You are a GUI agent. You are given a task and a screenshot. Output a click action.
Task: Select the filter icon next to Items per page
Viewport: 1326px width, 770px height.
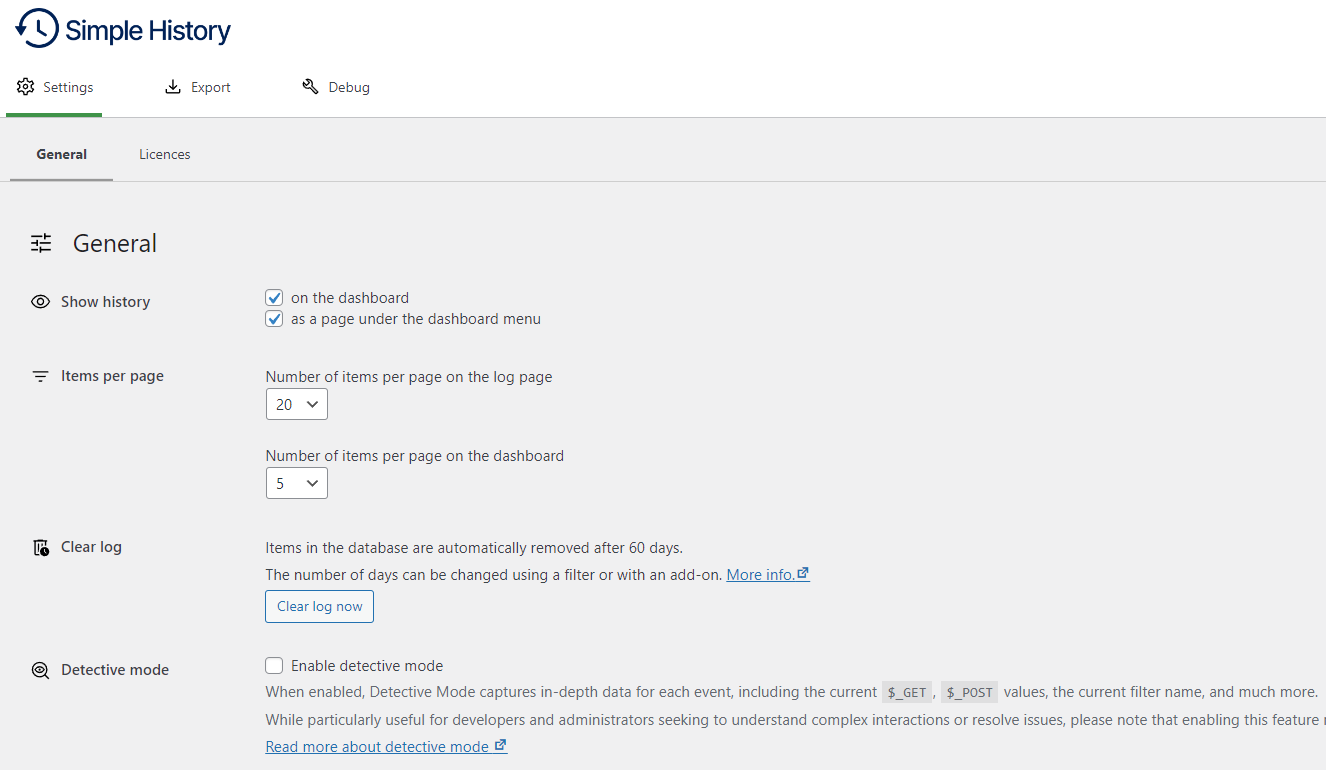pyautogui.click(x=40, y=375)
